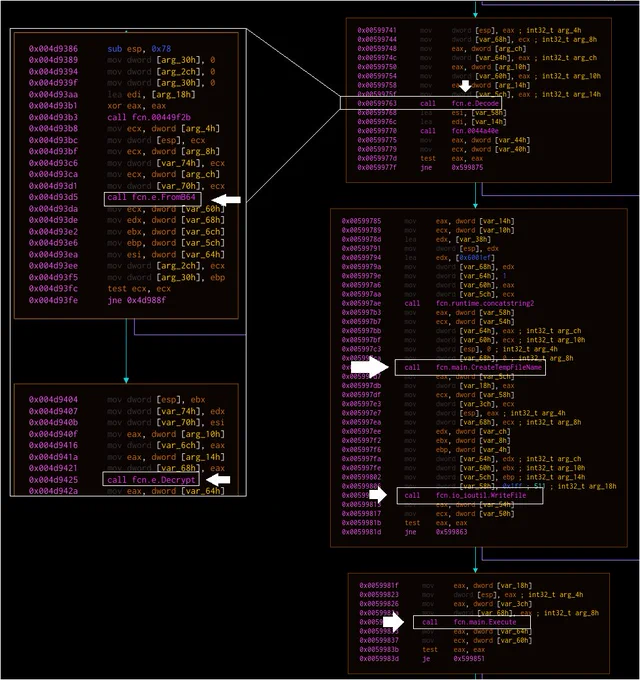Viewport: 640px width, 680px height.
Task: Select address 0x004d940f
Action: coord(53,434)
